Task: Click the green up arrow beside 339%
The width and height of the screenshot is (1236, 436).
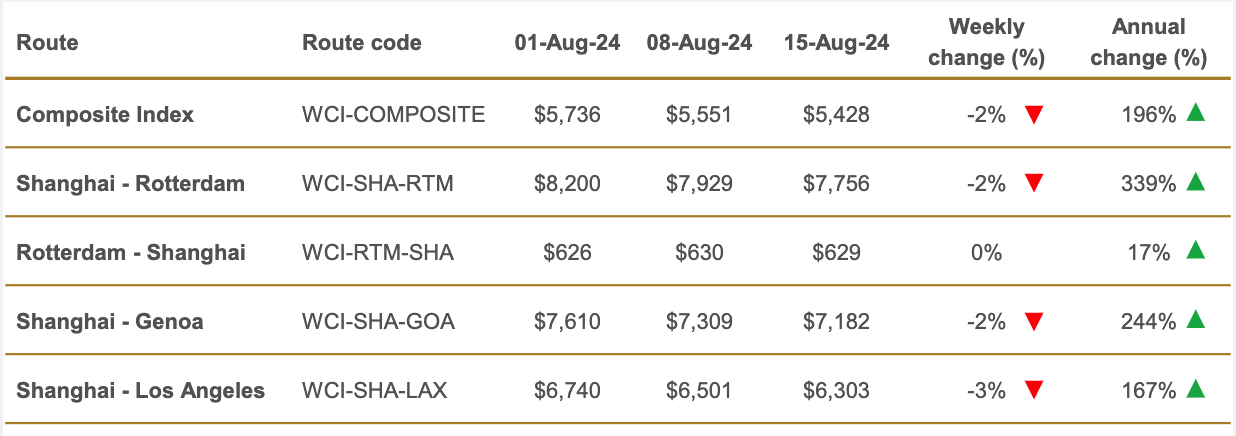Action: [1195, 181]
